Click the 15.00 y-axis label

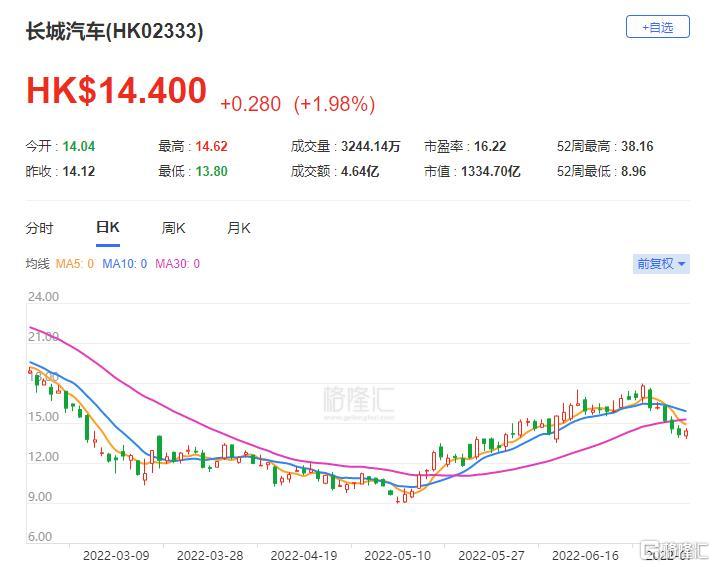pos(43,417)
